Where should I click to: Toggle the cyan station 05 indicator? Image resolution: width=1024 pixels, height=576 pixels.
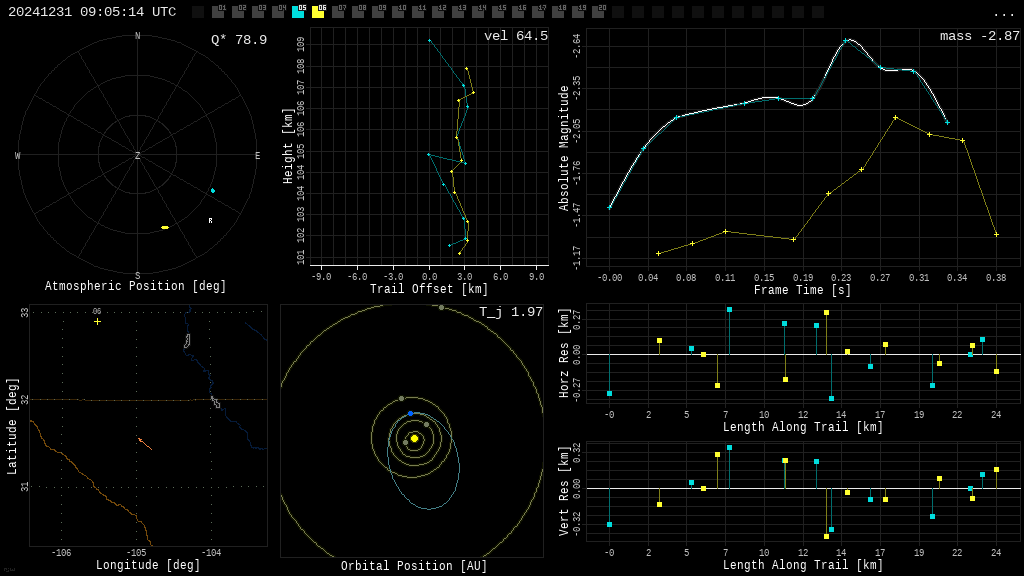[x=298, y=12]
